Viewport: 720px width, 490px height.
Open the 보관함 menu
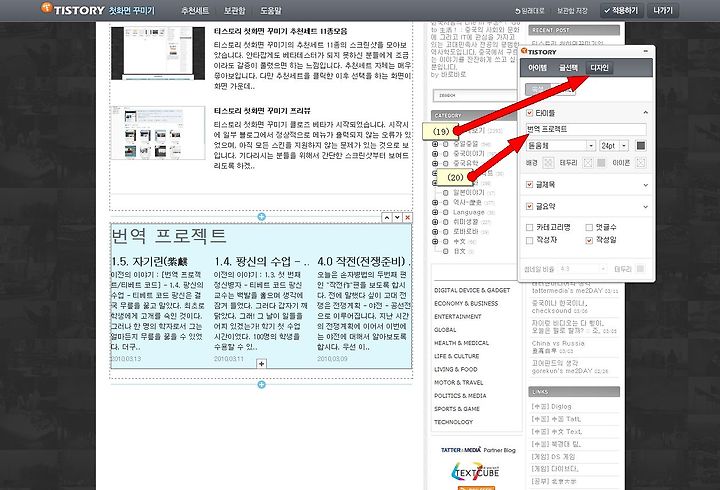(234, 10)
